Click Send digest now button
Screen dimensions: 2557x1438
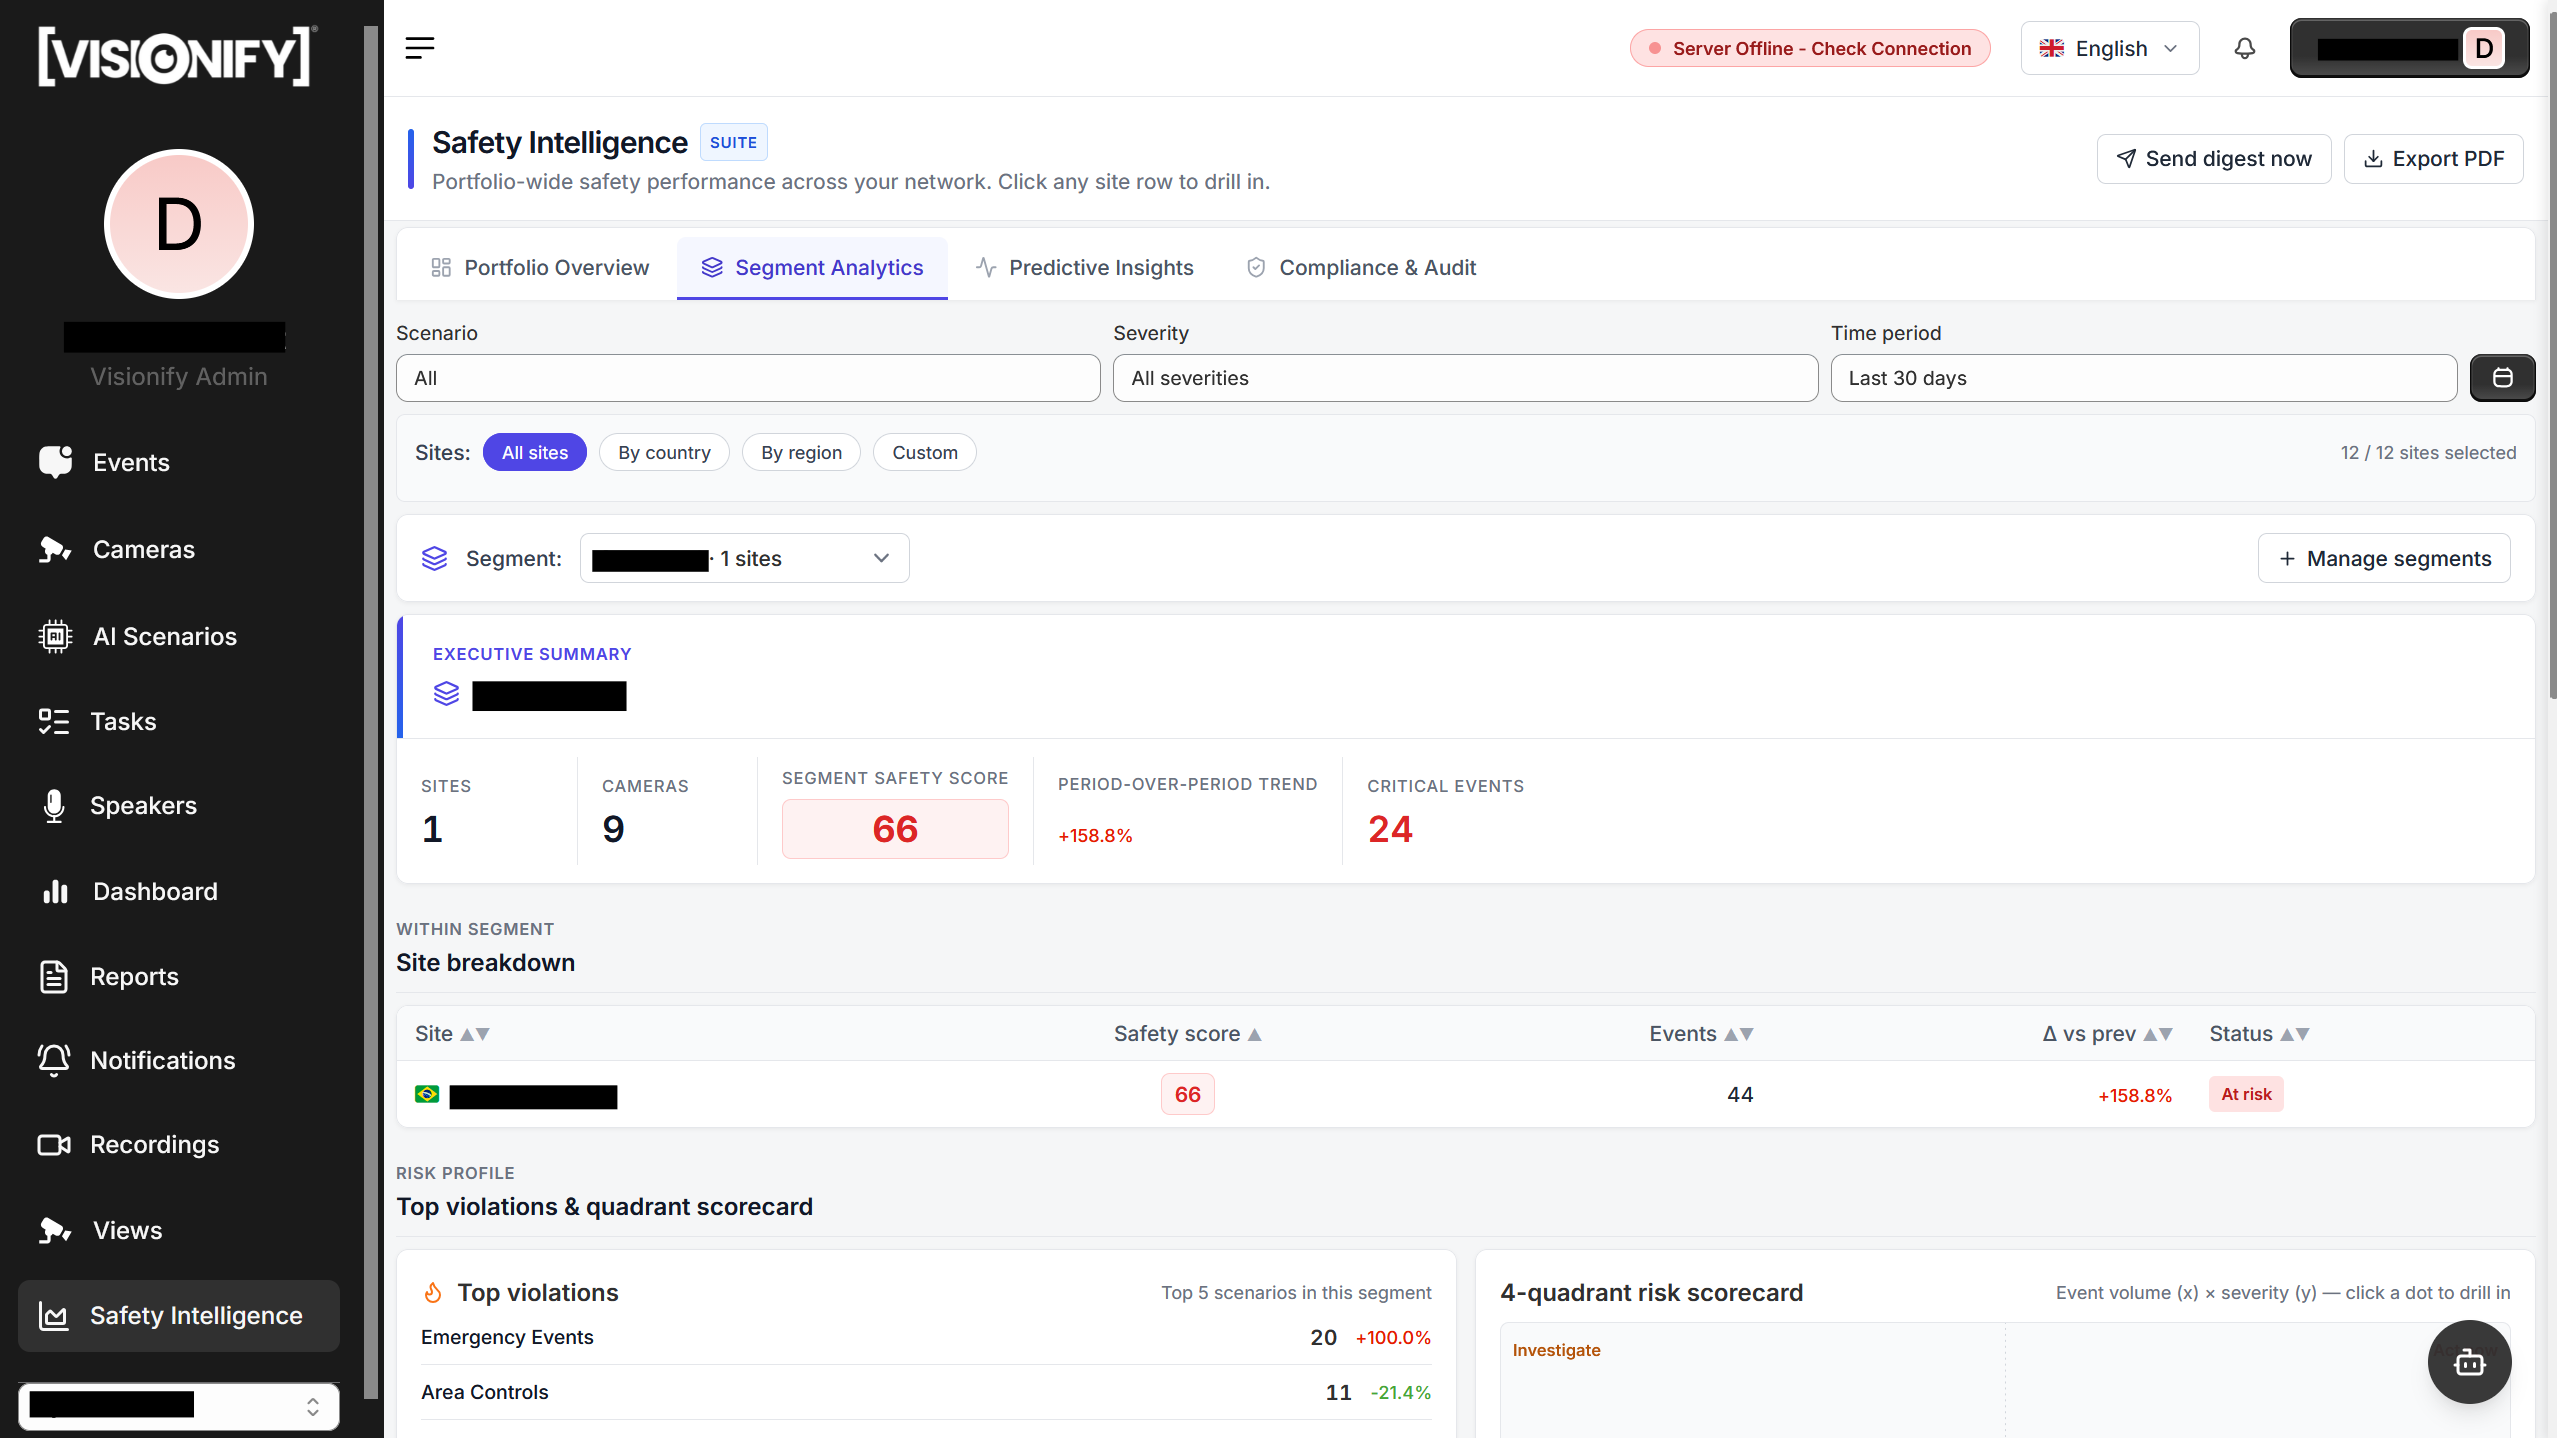pos(2214,159)
